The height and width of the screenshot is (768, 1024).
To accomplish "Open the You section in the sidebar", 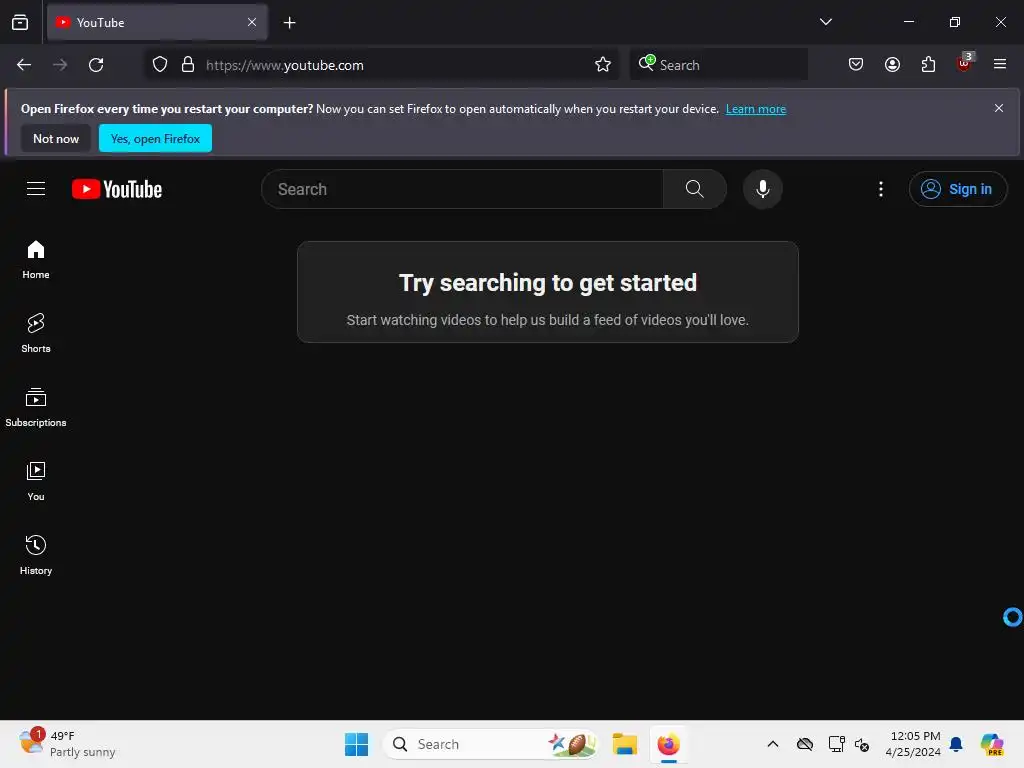I will 36,481.
